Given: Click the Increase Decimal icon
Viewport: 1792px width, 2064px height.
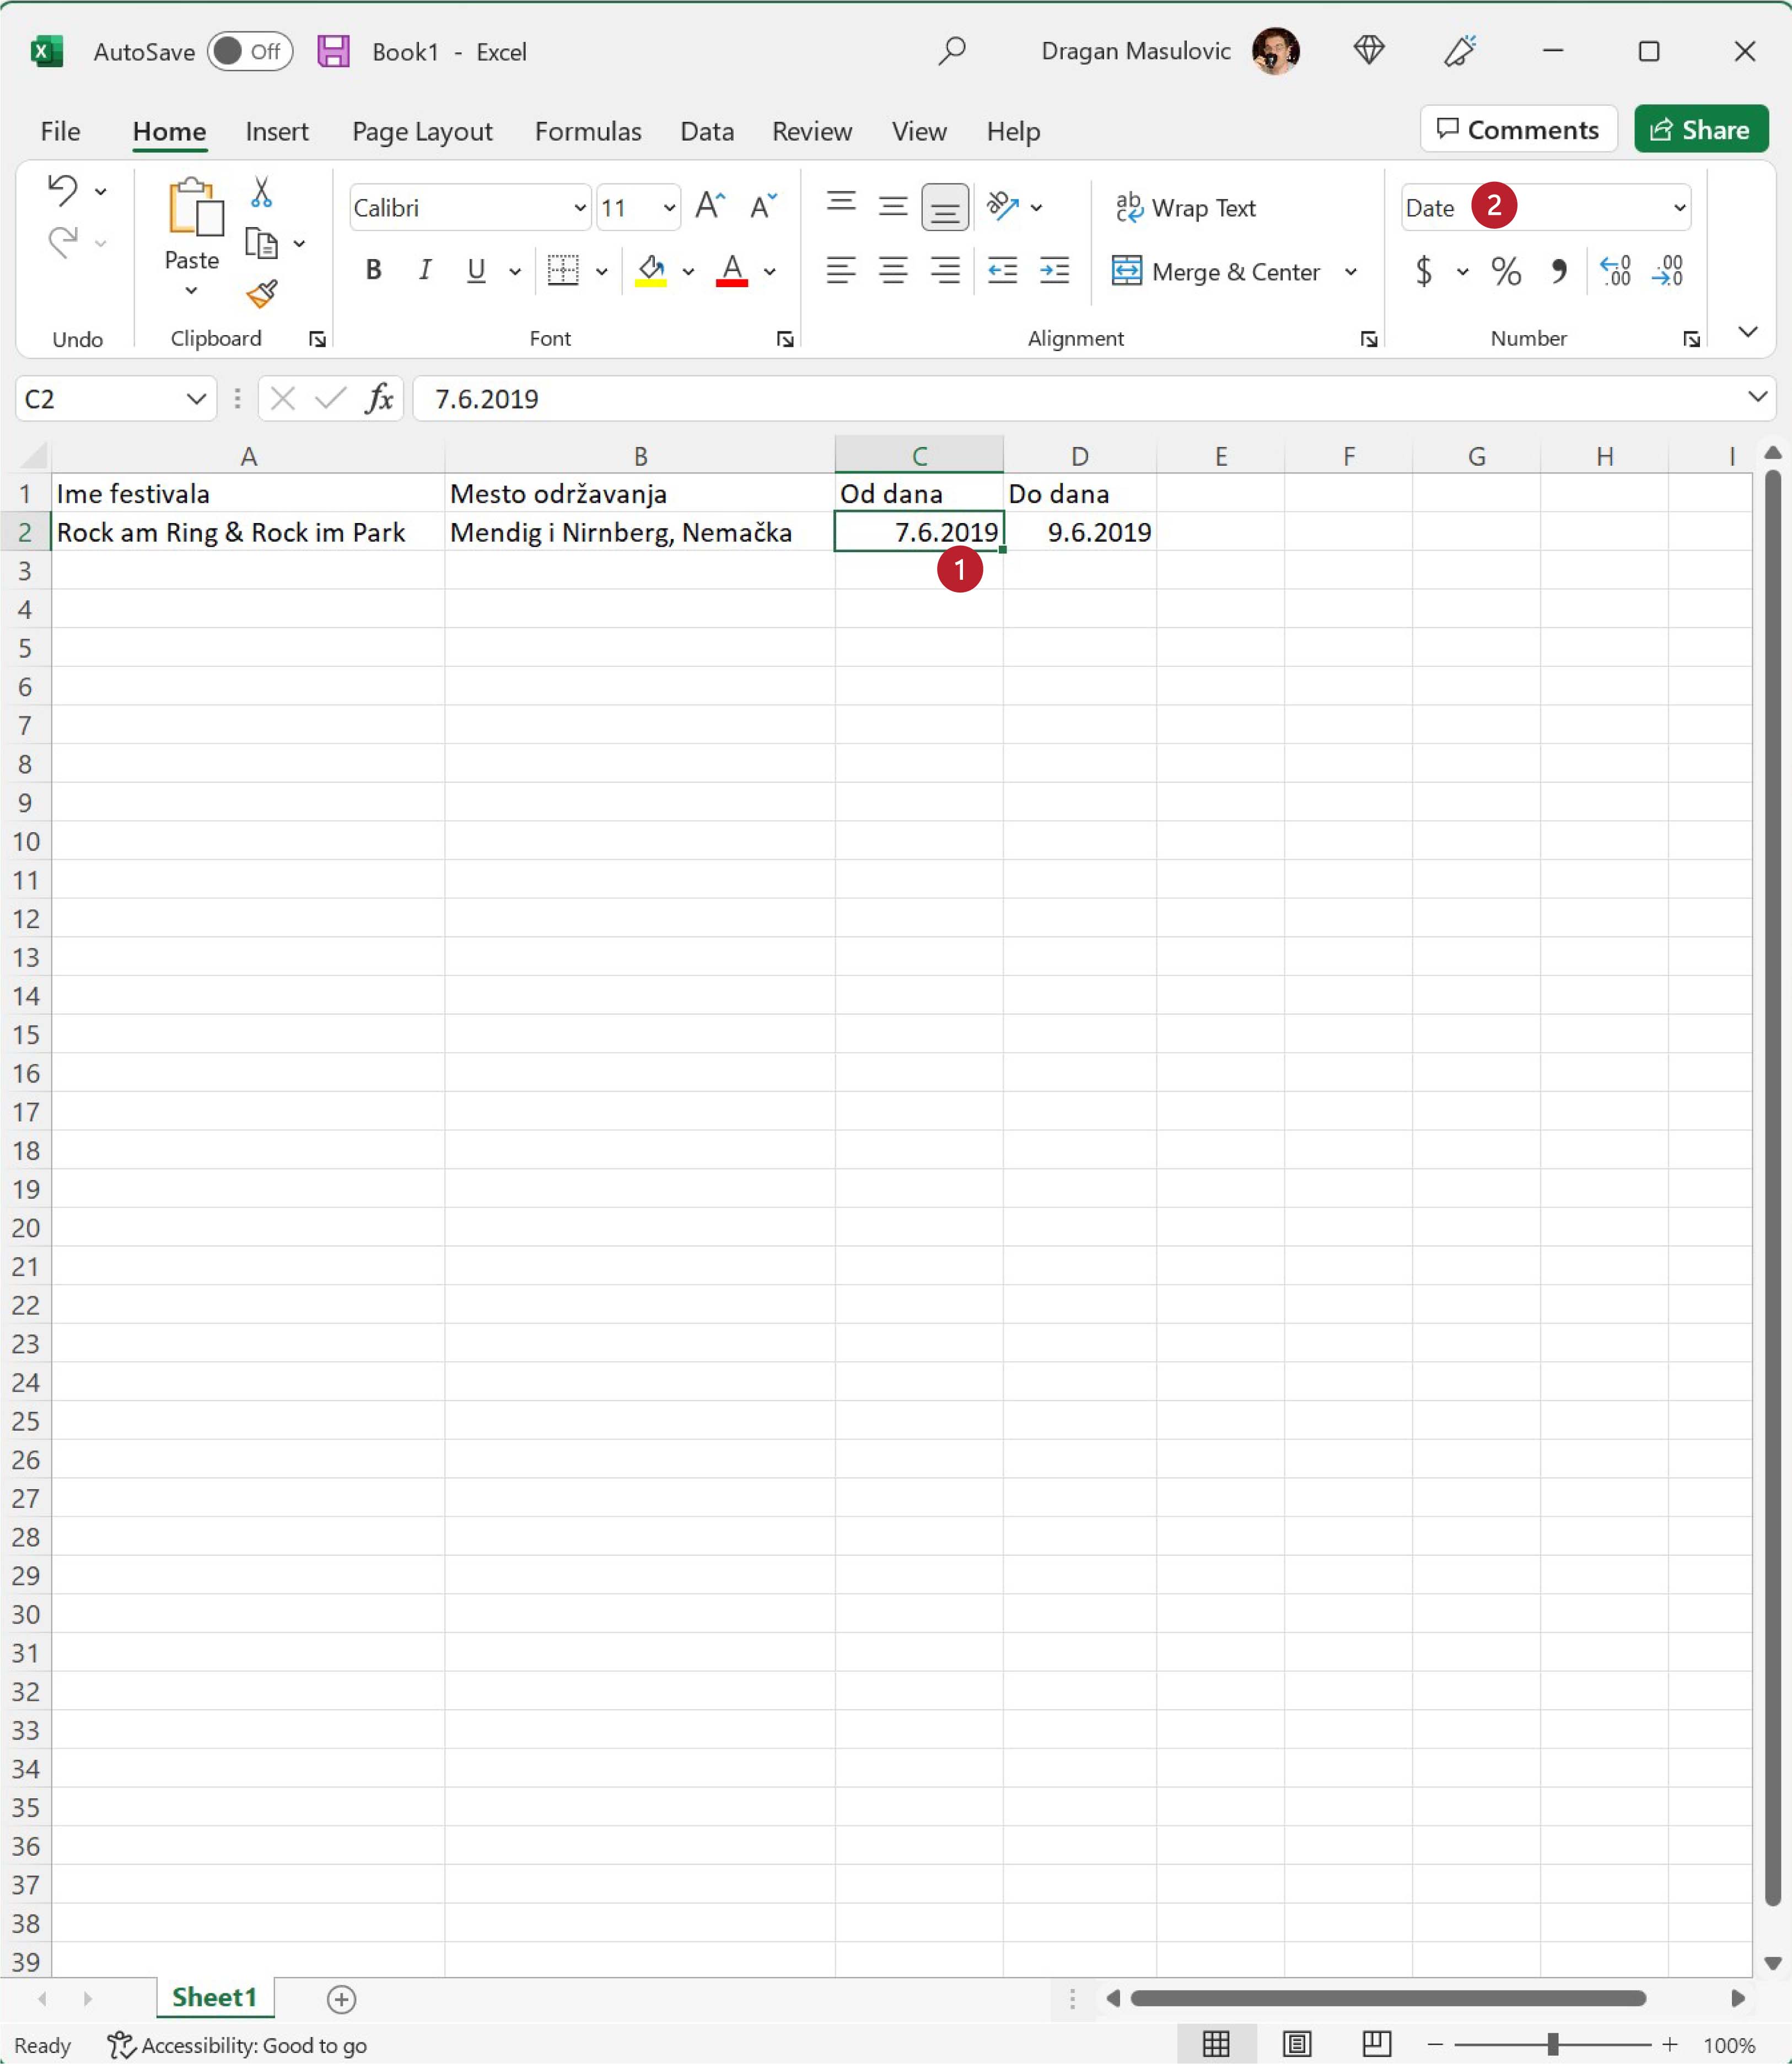Looking at the screenshot, I should pyautogui.click(x=1615, y=271).
